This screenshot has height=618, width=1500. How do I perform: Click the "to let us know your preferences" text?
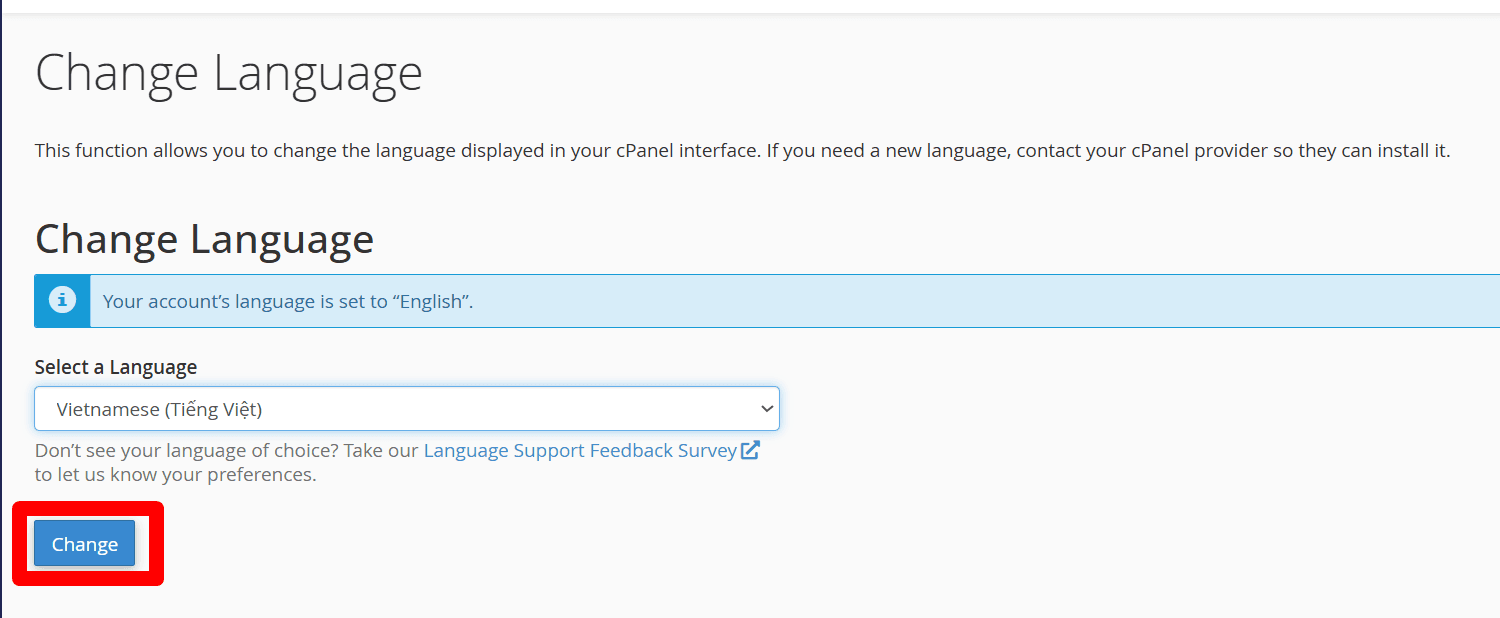175,475
